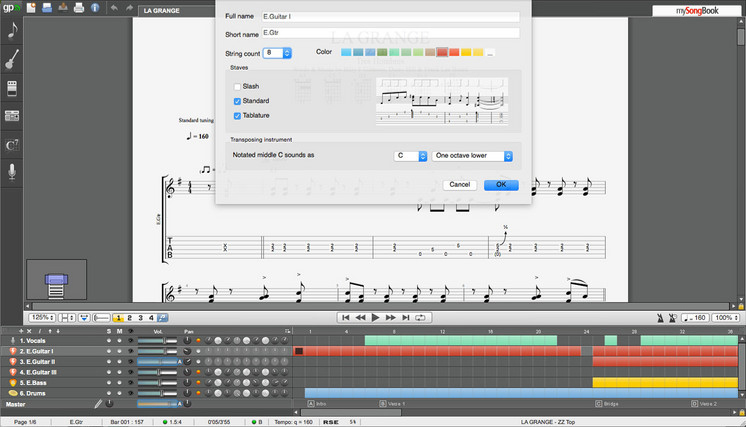Image resolution: width=746 pixels, height=427 pixels.
Task: Open the chord C7 panel
Action: point(11,145)
